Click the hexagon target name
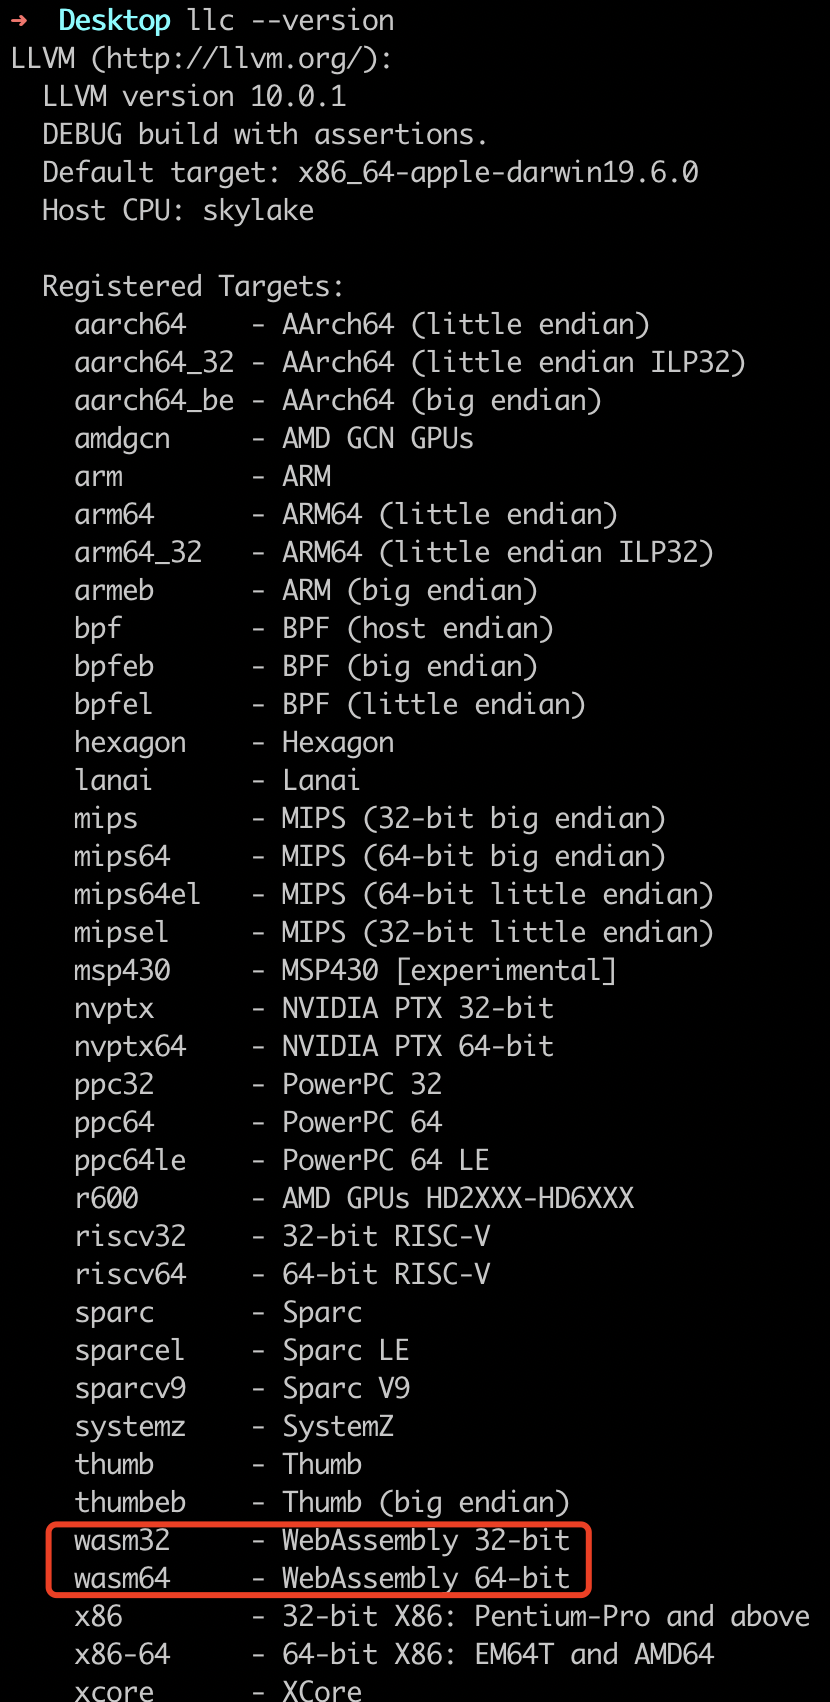This screenshot has height=1702, width=830. [130, 742]
